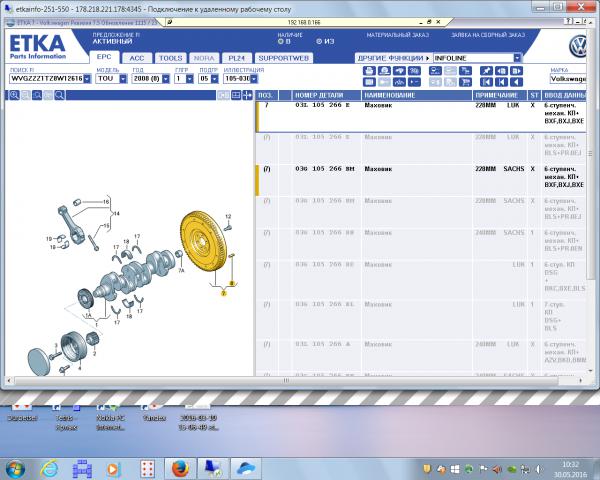Switch to the ACC tab
This screenshot has width=600, height=480.
[x=137, y=58]
